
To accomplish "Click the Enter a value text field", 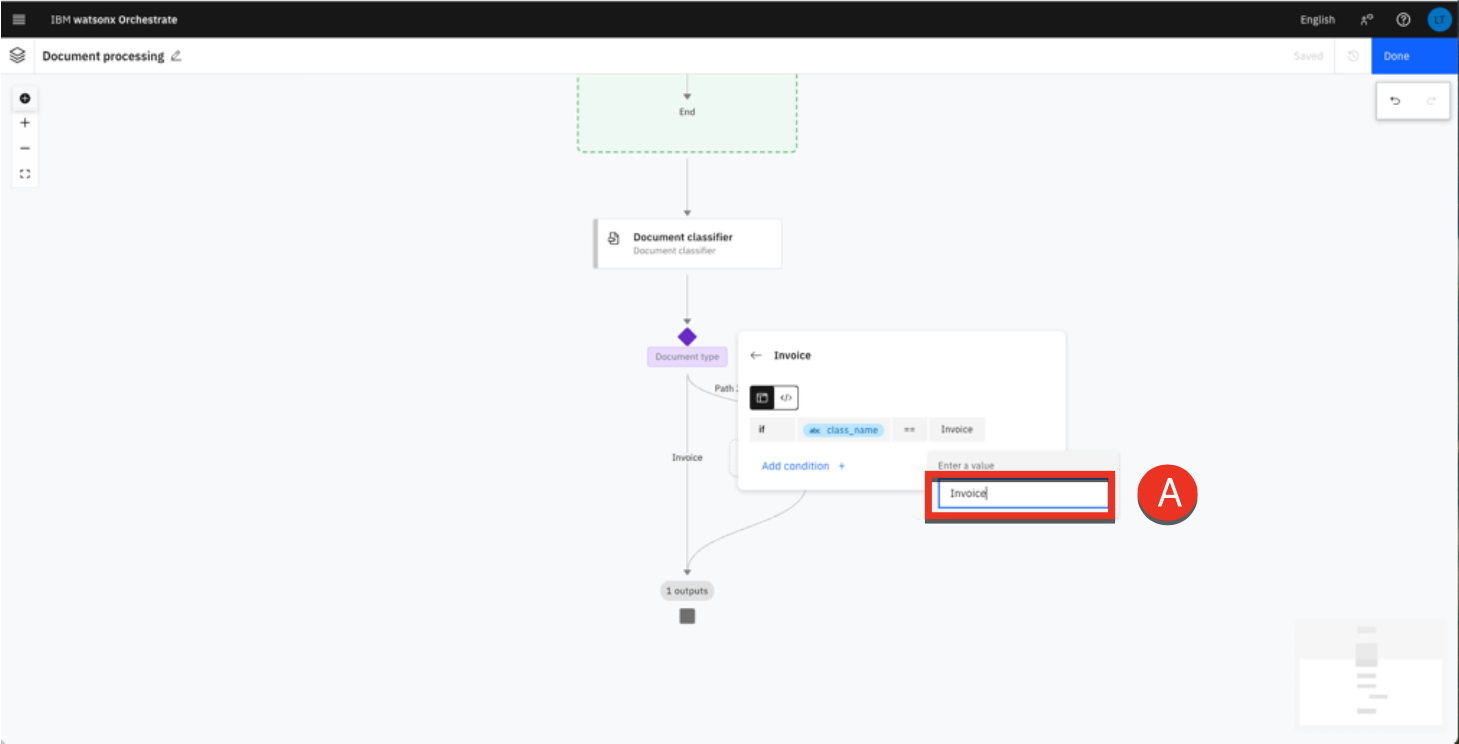I will (x=1022, y=493).
